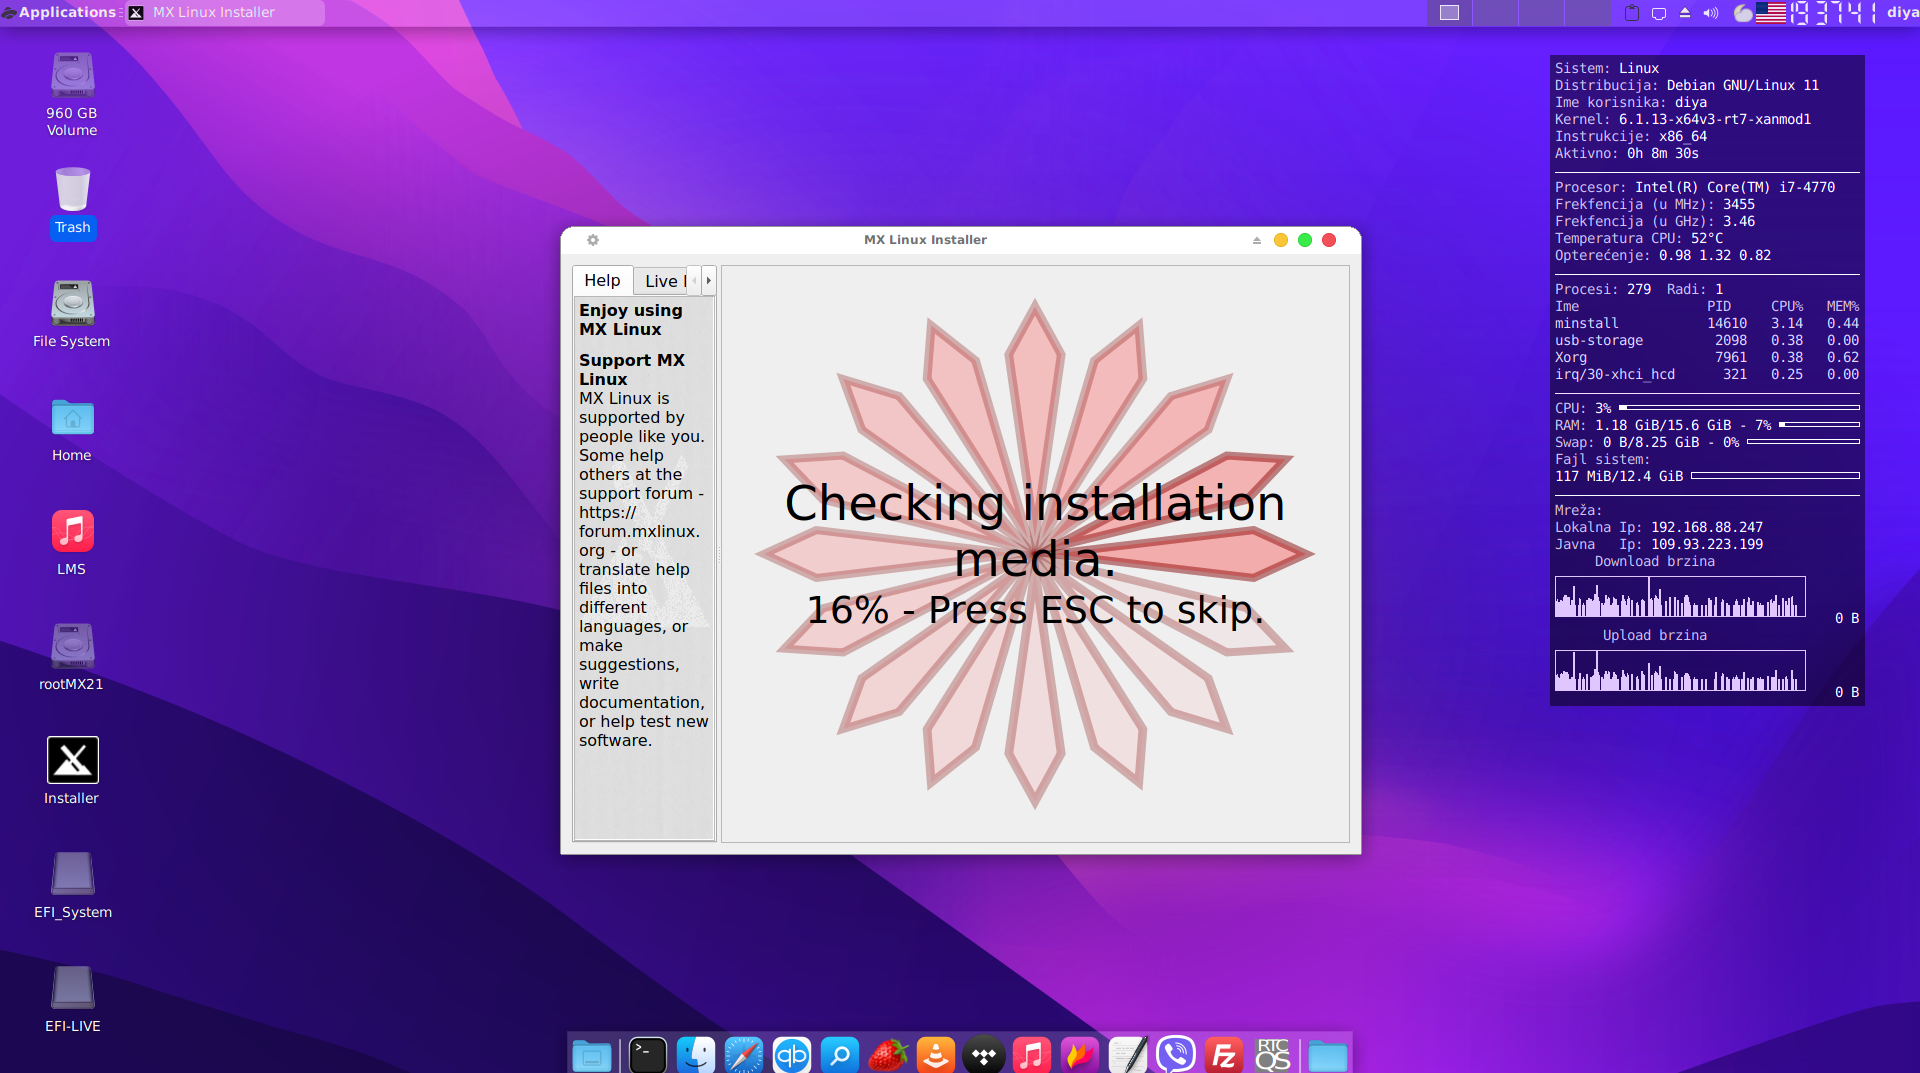Click the Download brzina graph
The height and width of the screenshot is (1073, 1920).
(1680, 596)
